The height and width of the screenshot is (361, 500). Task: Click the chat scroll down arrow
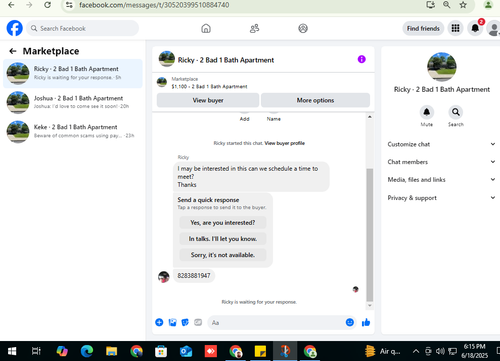[x=370, y=305]
